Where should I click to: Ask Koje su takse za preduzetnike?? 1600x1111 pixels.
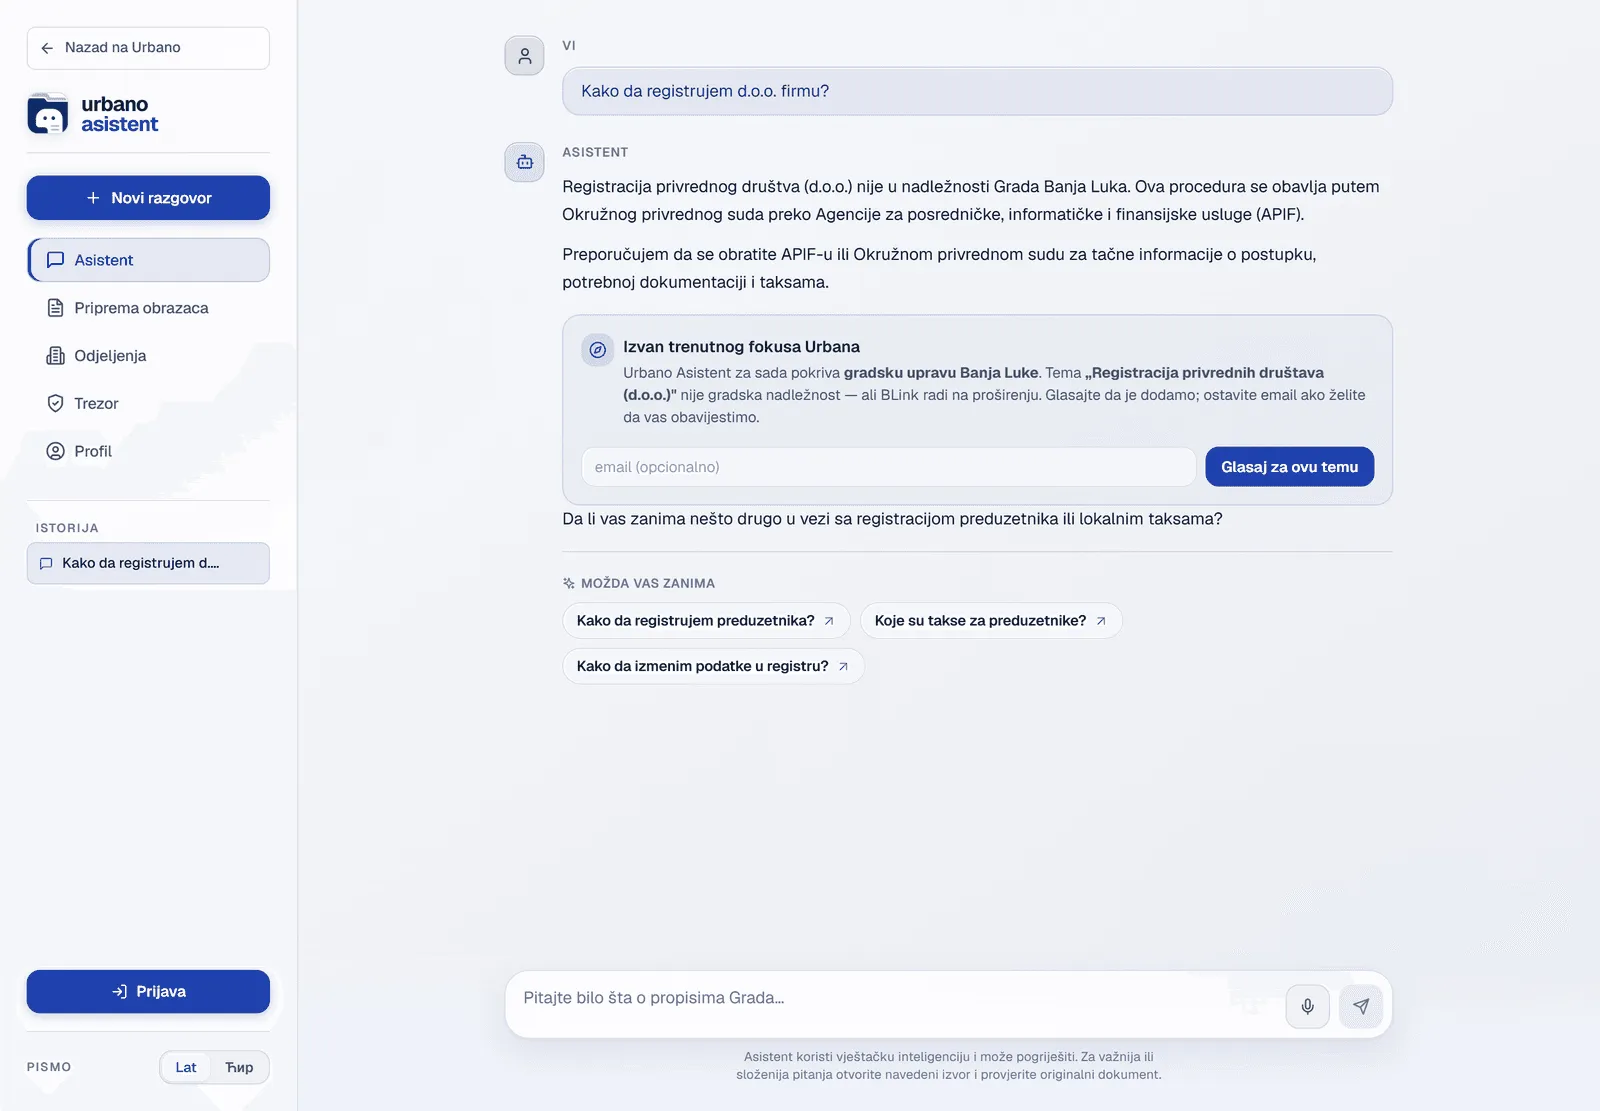[x=991, y=621]
